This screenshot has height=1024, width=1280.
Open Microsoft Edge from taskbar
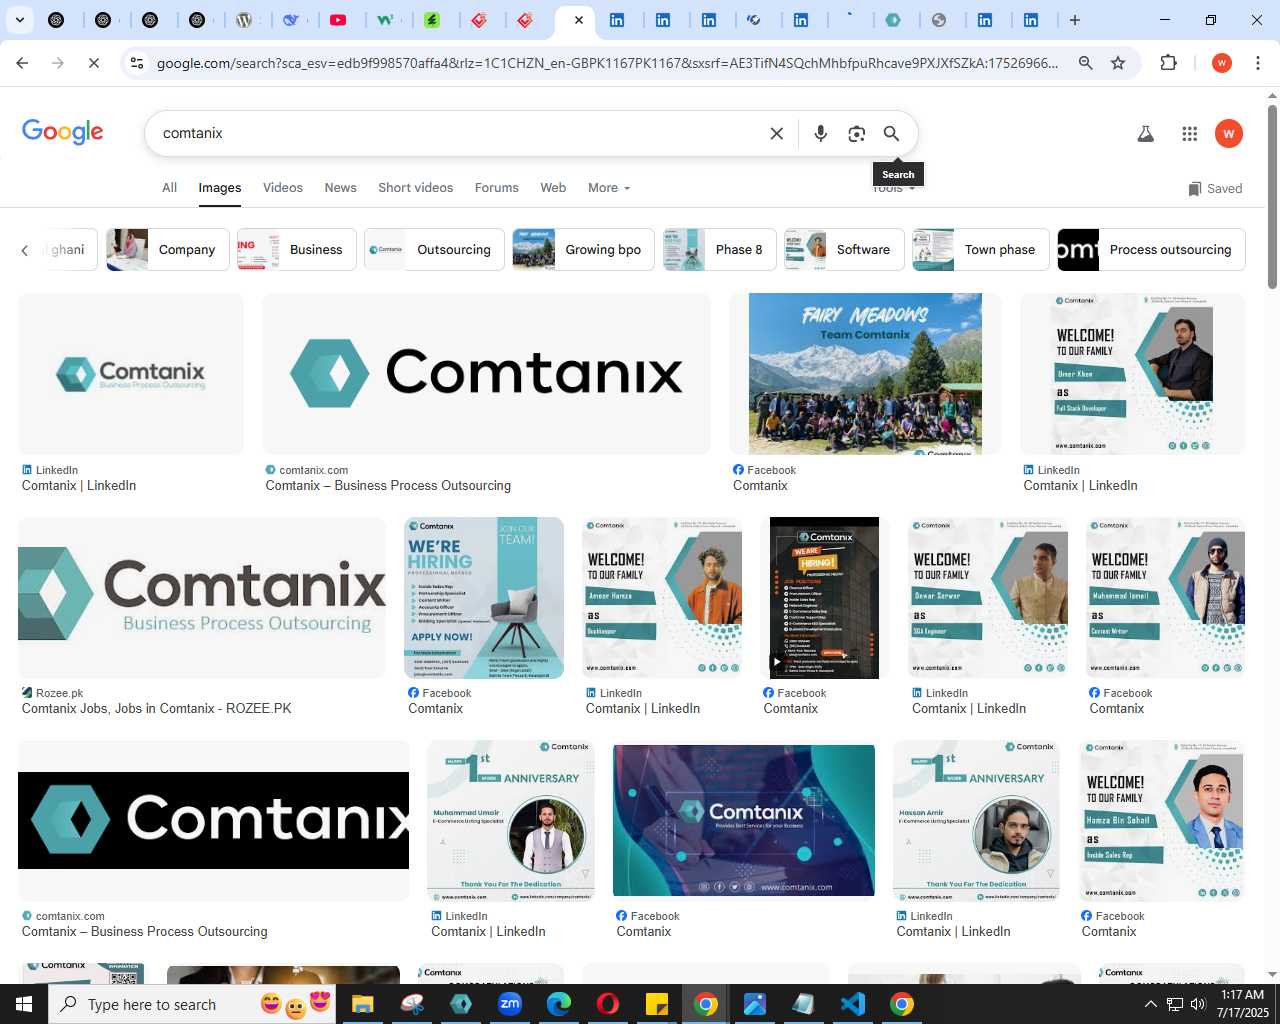click(559, 1004)
